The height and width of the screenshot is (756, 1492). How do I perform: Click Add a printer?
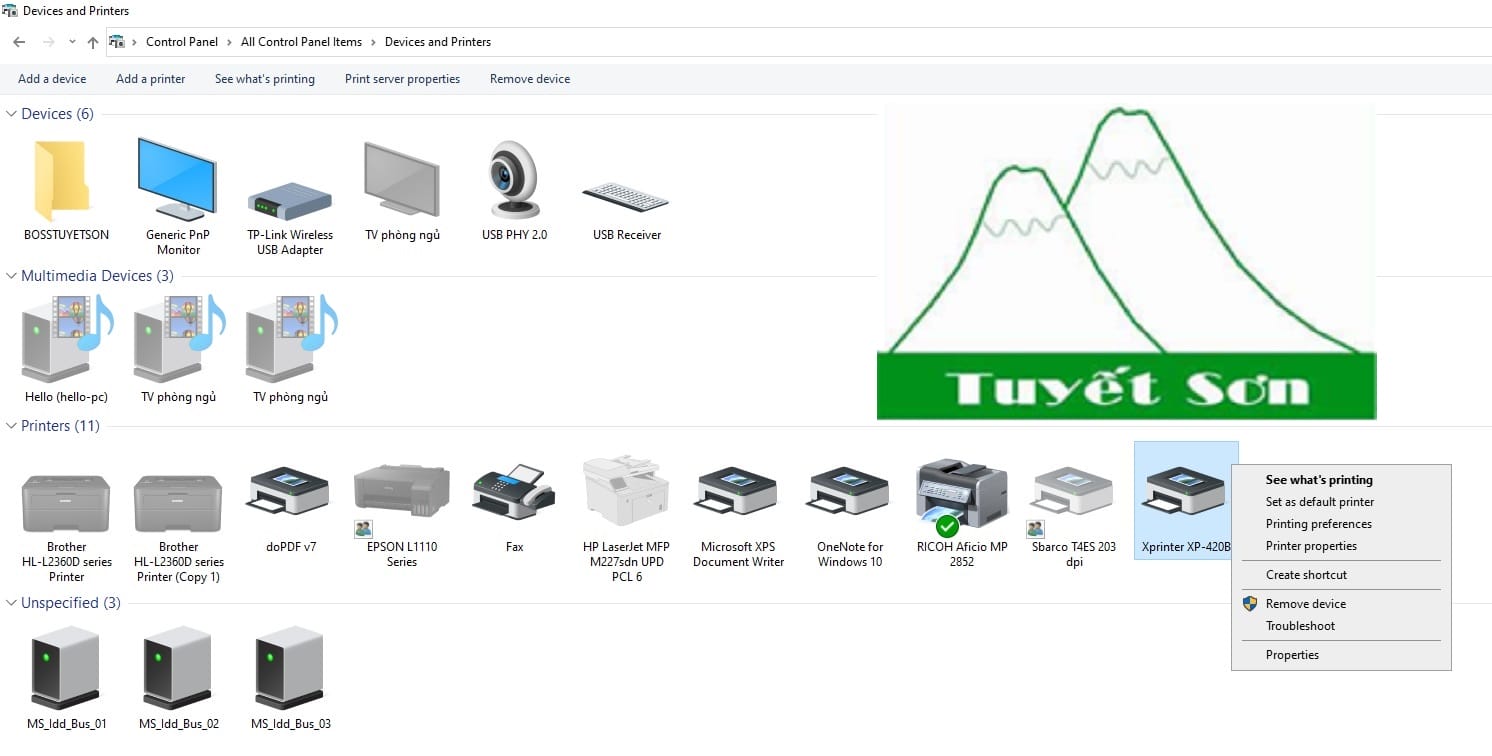150,78
